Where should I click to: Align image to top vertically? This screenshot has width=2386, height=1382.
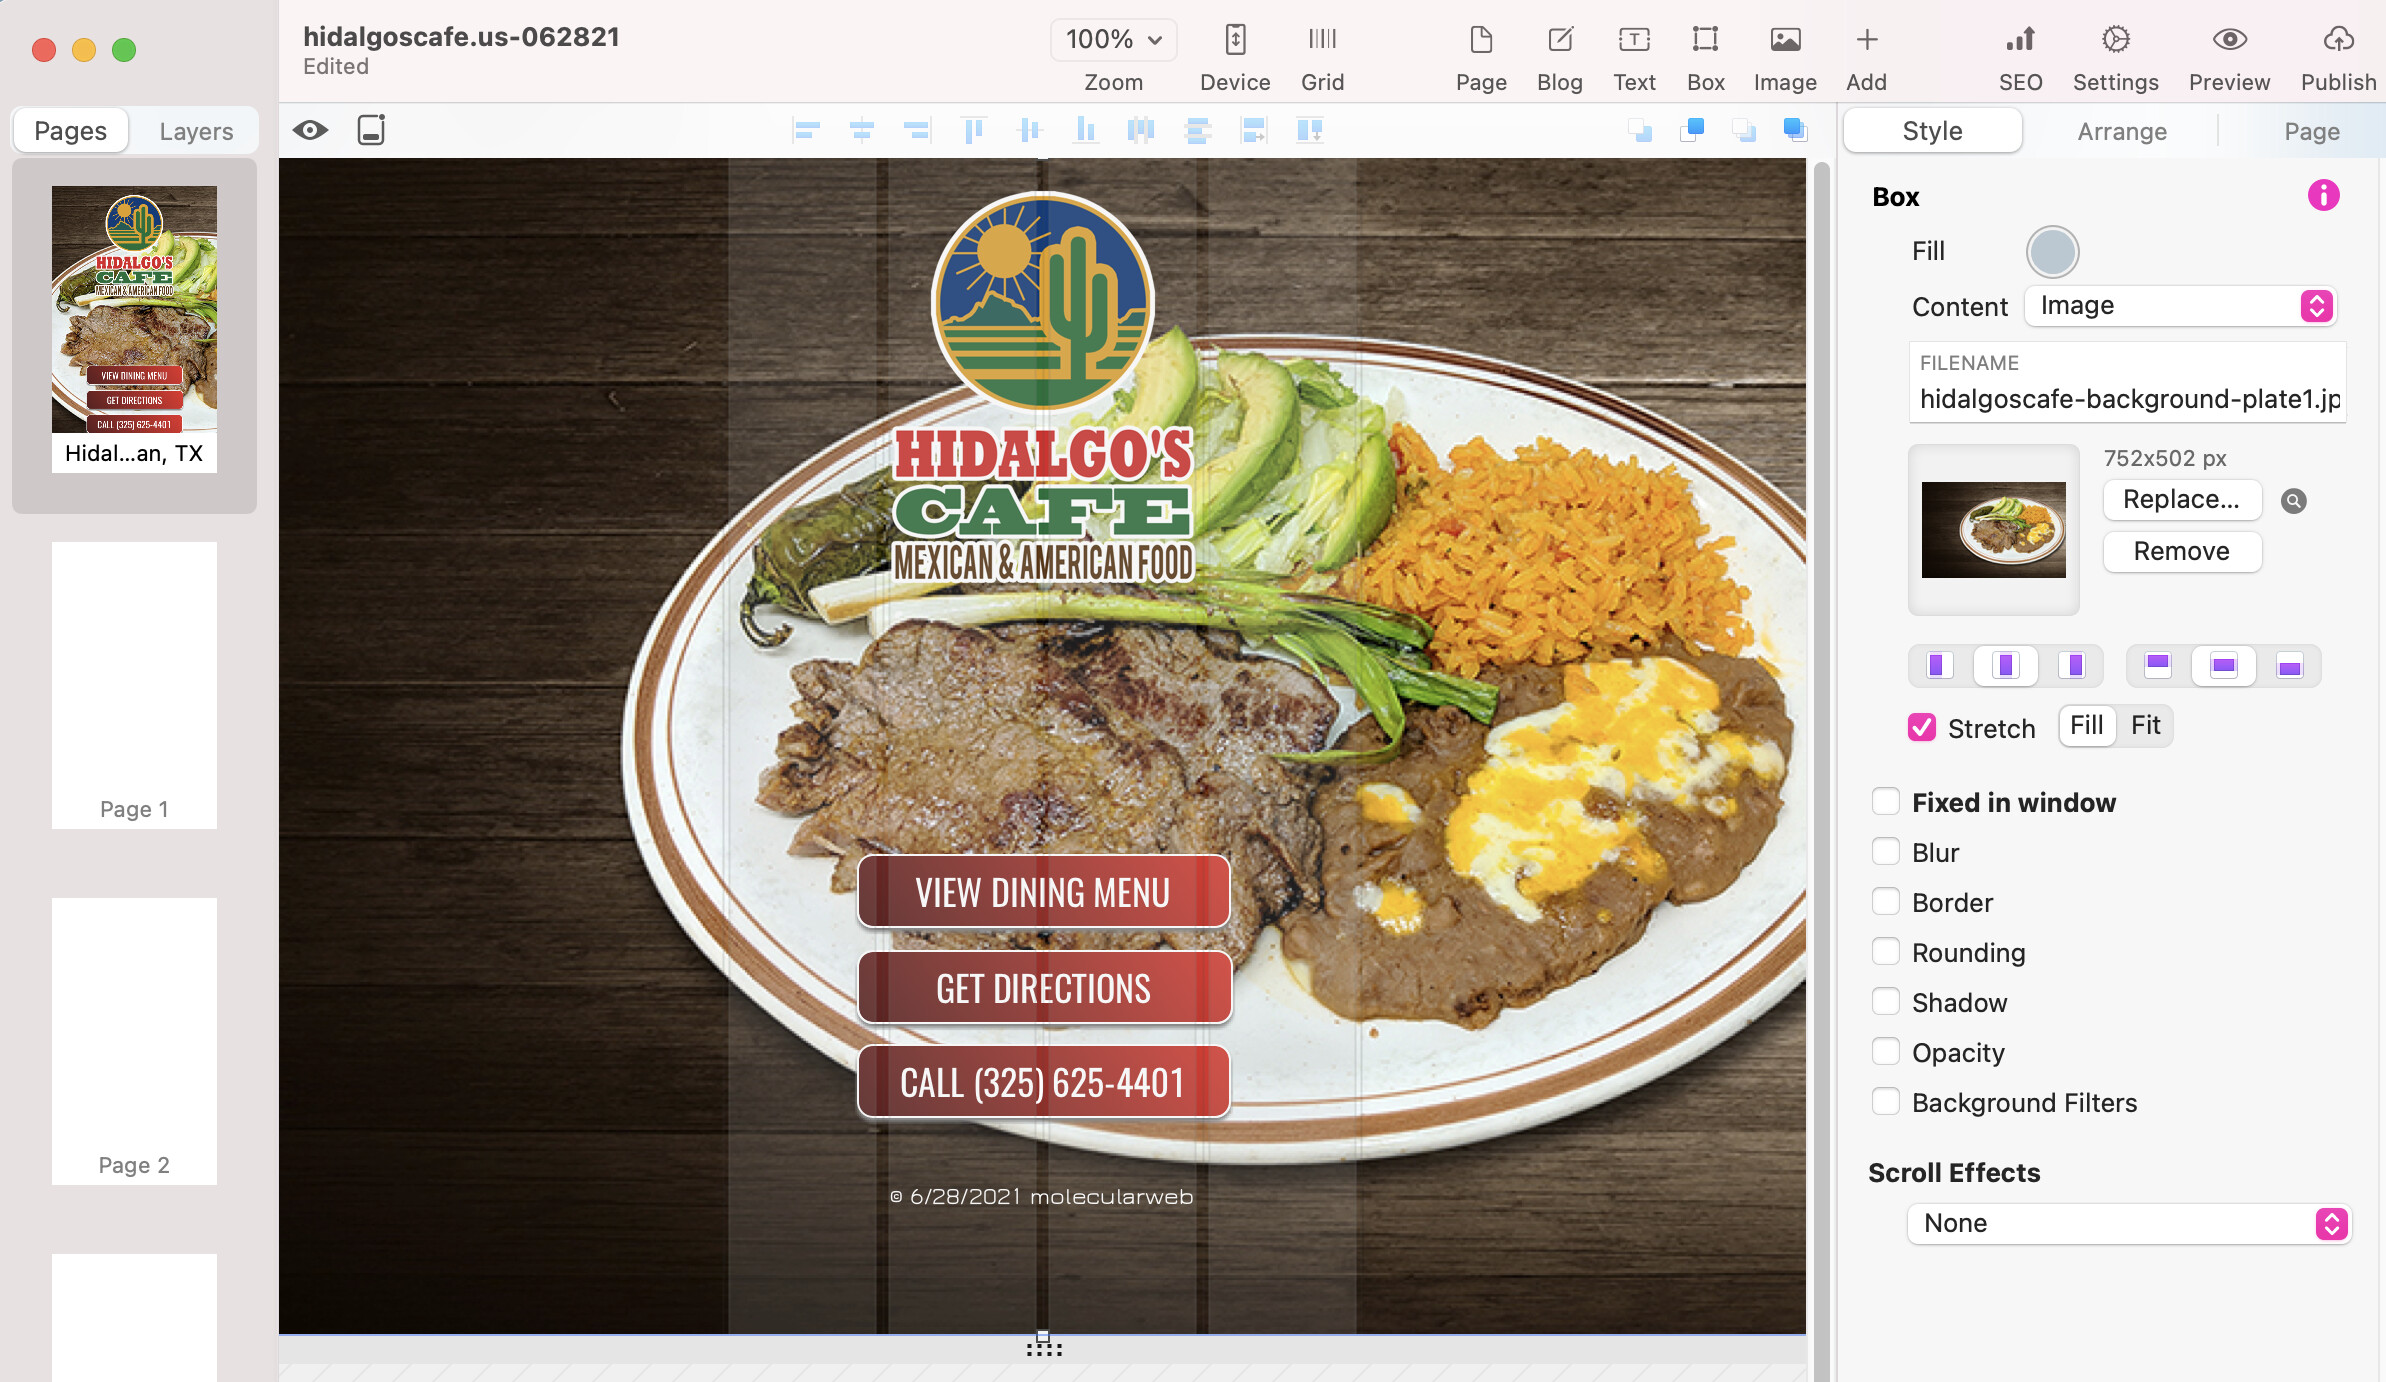click(x=2157, y=665)
